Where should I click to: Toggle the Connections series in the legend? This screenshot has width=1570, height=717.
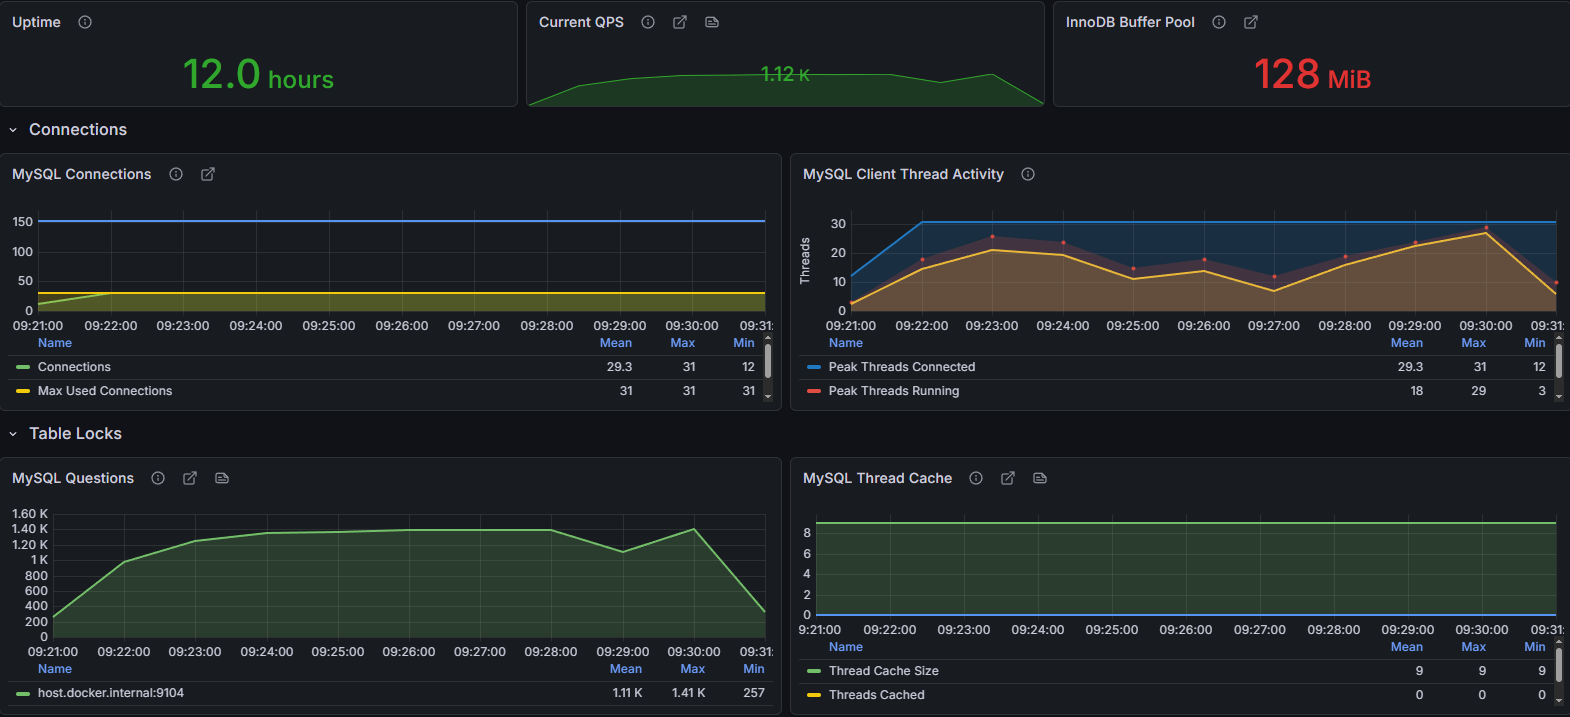point(74,367)
